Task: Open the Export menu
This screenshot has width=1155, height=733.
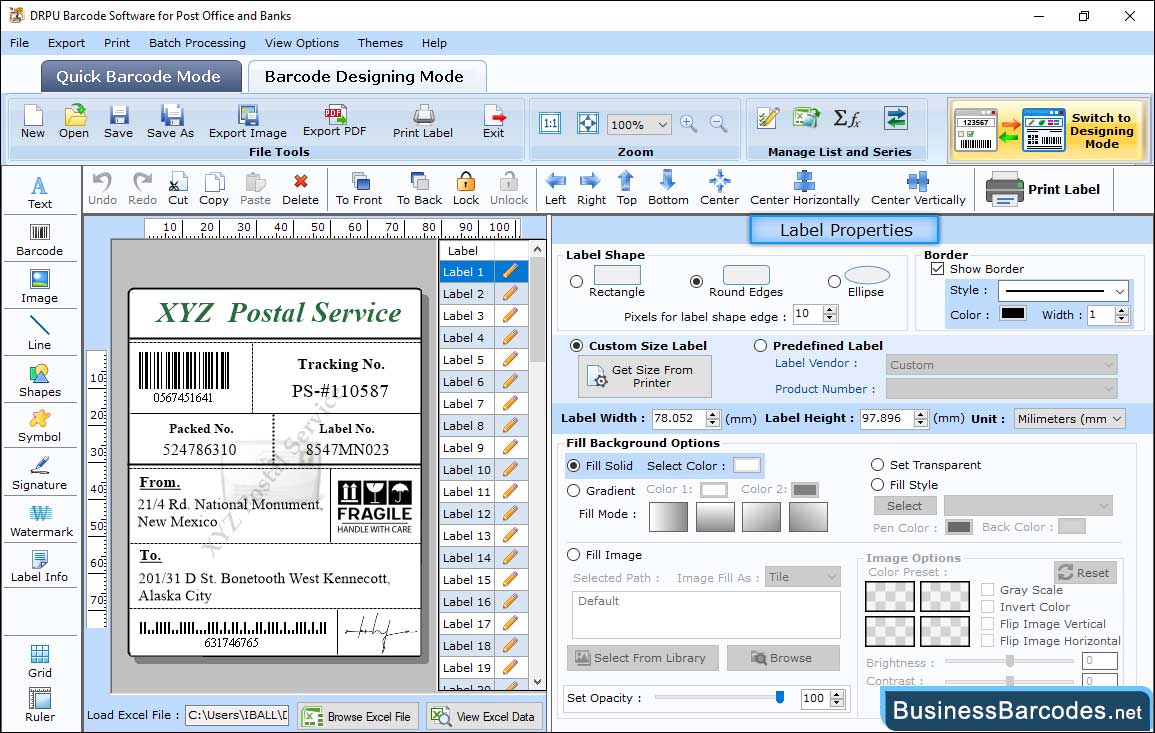Action: [66, 43]
